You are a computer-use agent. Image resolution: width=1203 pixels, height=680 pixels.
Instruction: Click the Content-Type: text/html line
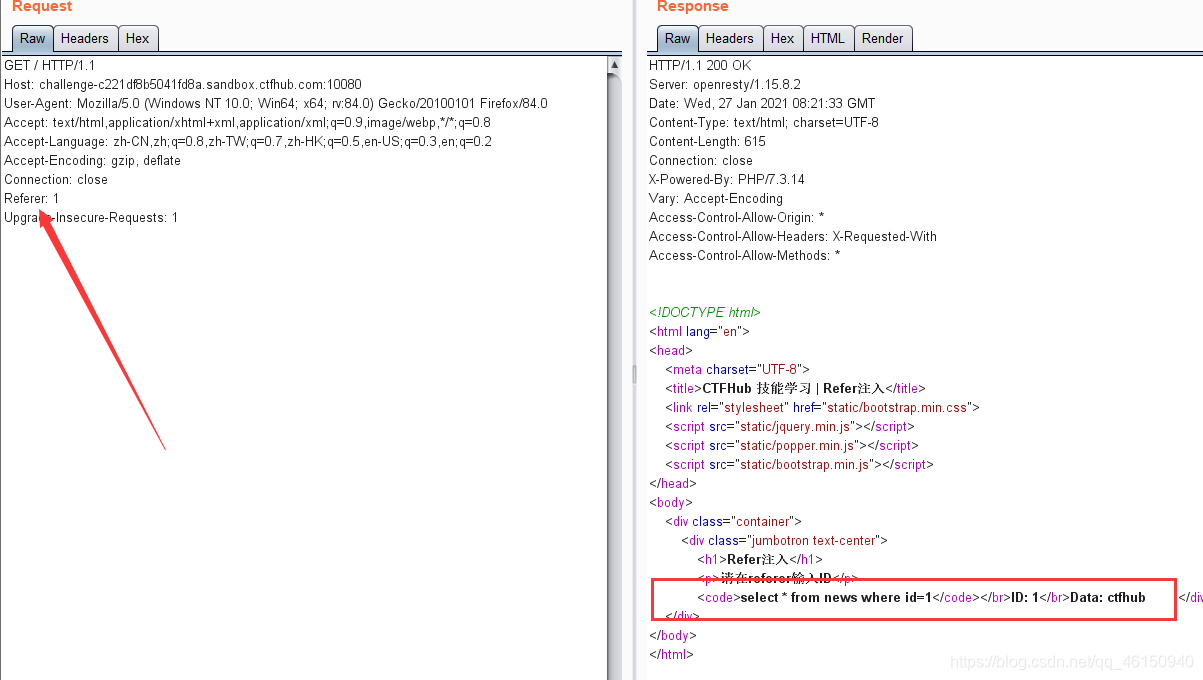click(764, 123)
